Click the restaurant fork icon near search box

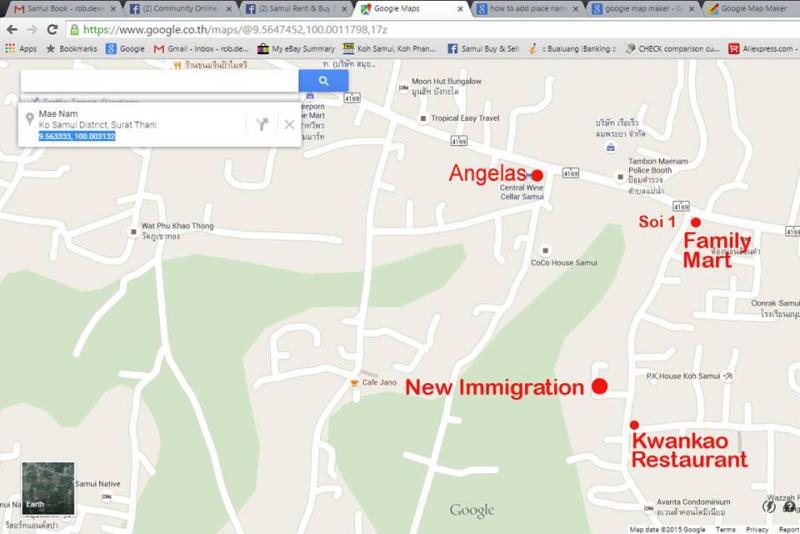[177, 65]
